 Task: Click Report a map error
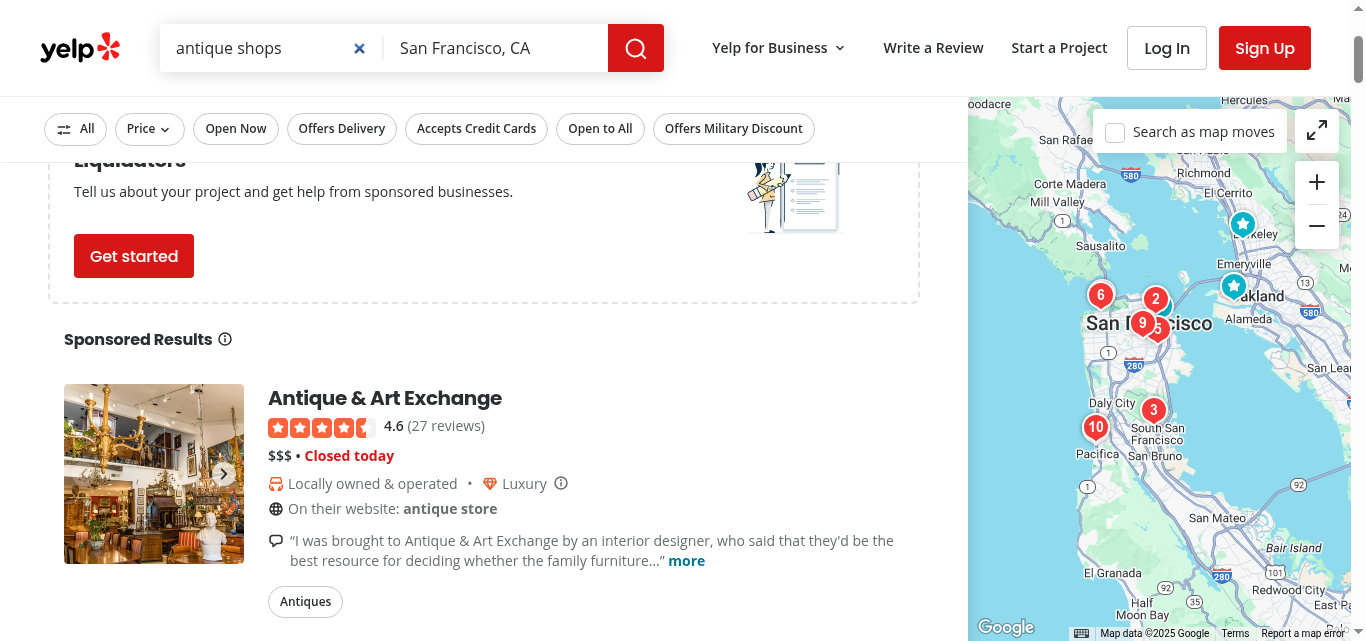[x=1303, y=633]
